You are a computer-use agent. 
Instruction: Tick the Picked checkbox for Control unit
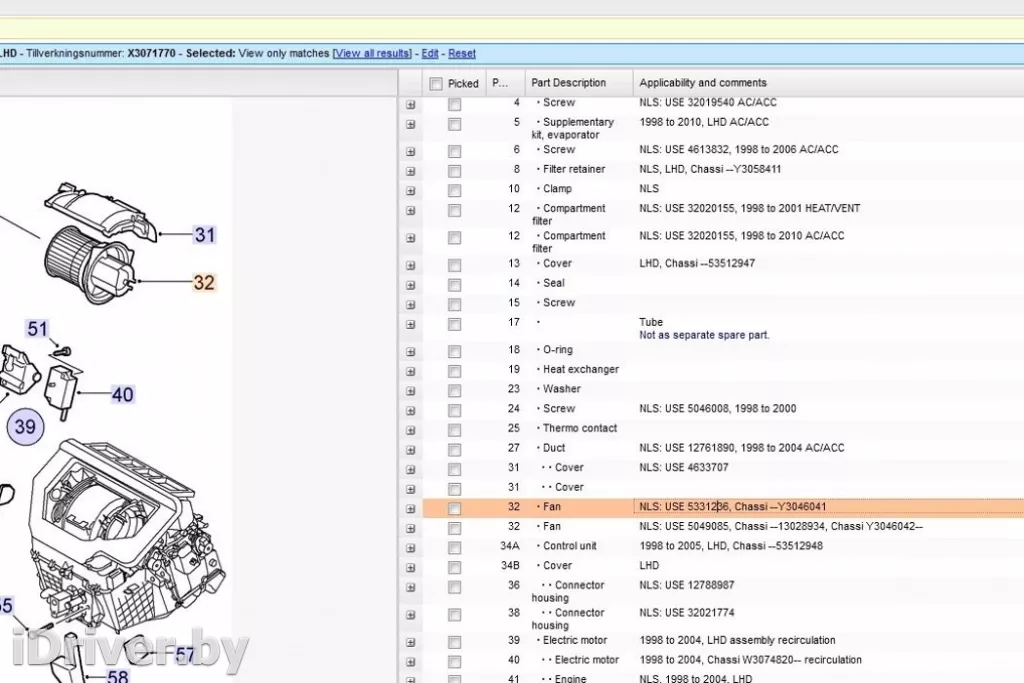point(455,547)
